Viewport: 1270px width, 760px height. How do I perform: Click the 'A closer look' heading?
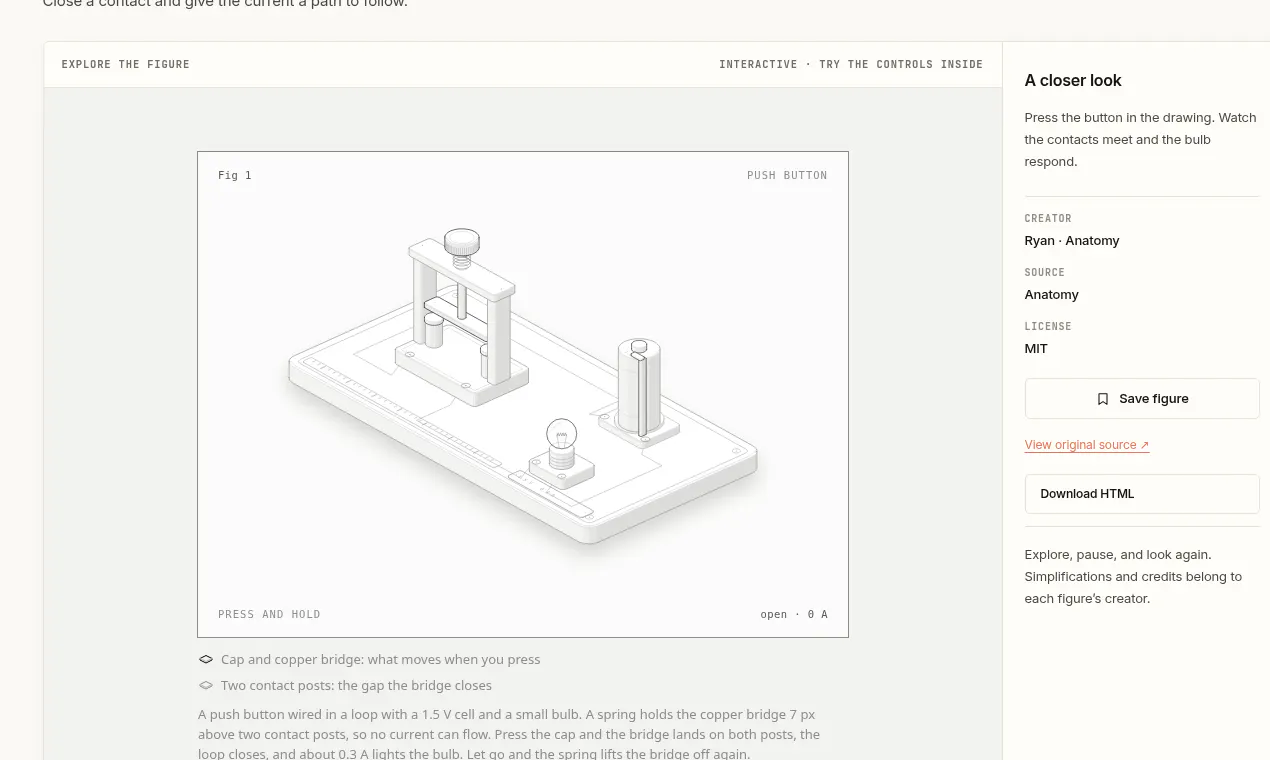coord(1073,80)
